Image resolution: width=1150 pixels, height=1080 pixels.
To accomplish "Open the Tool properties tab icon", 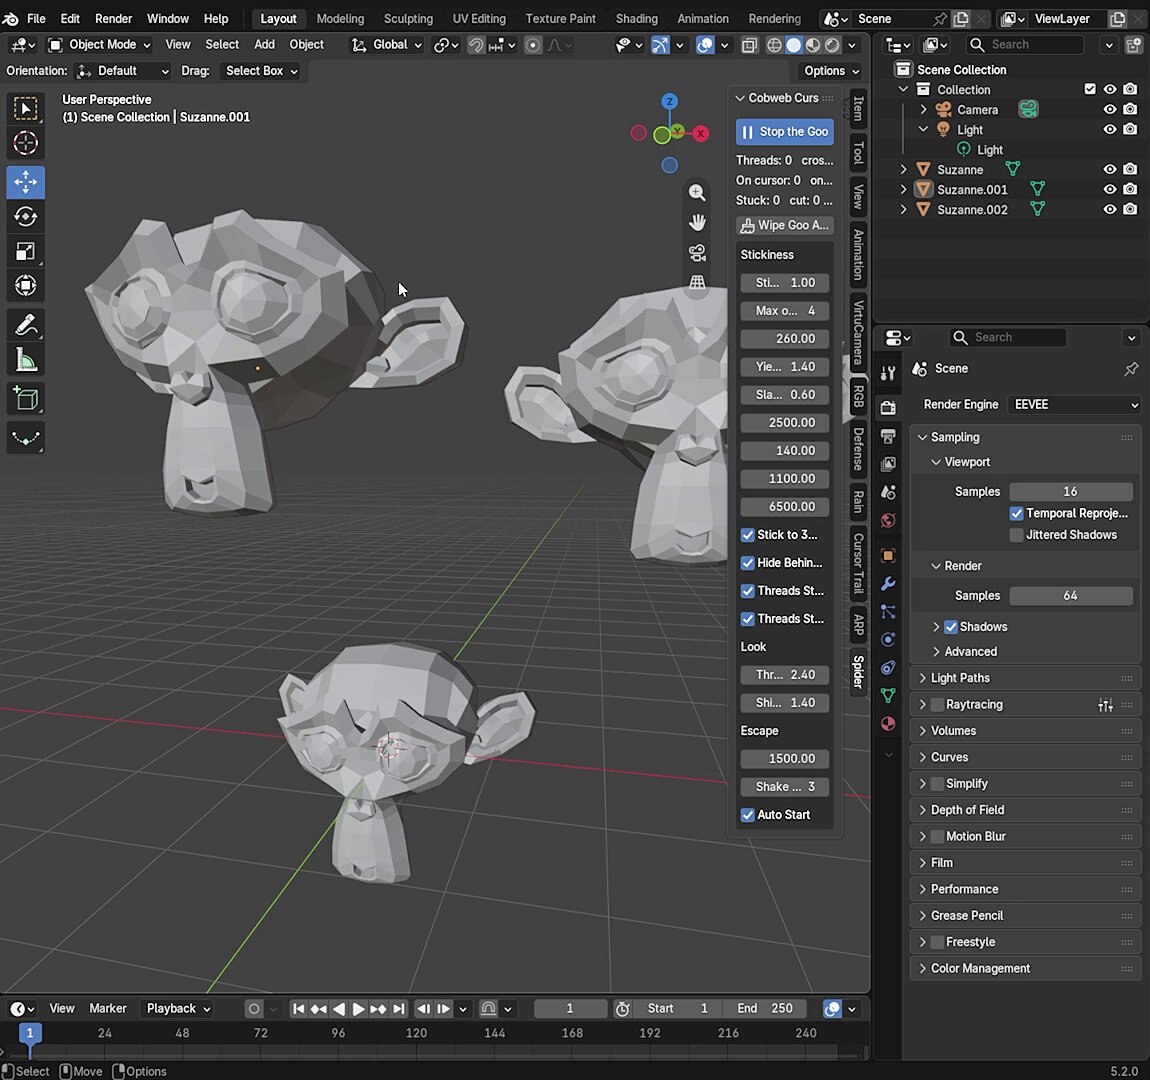I will click(x=888, y=372).
